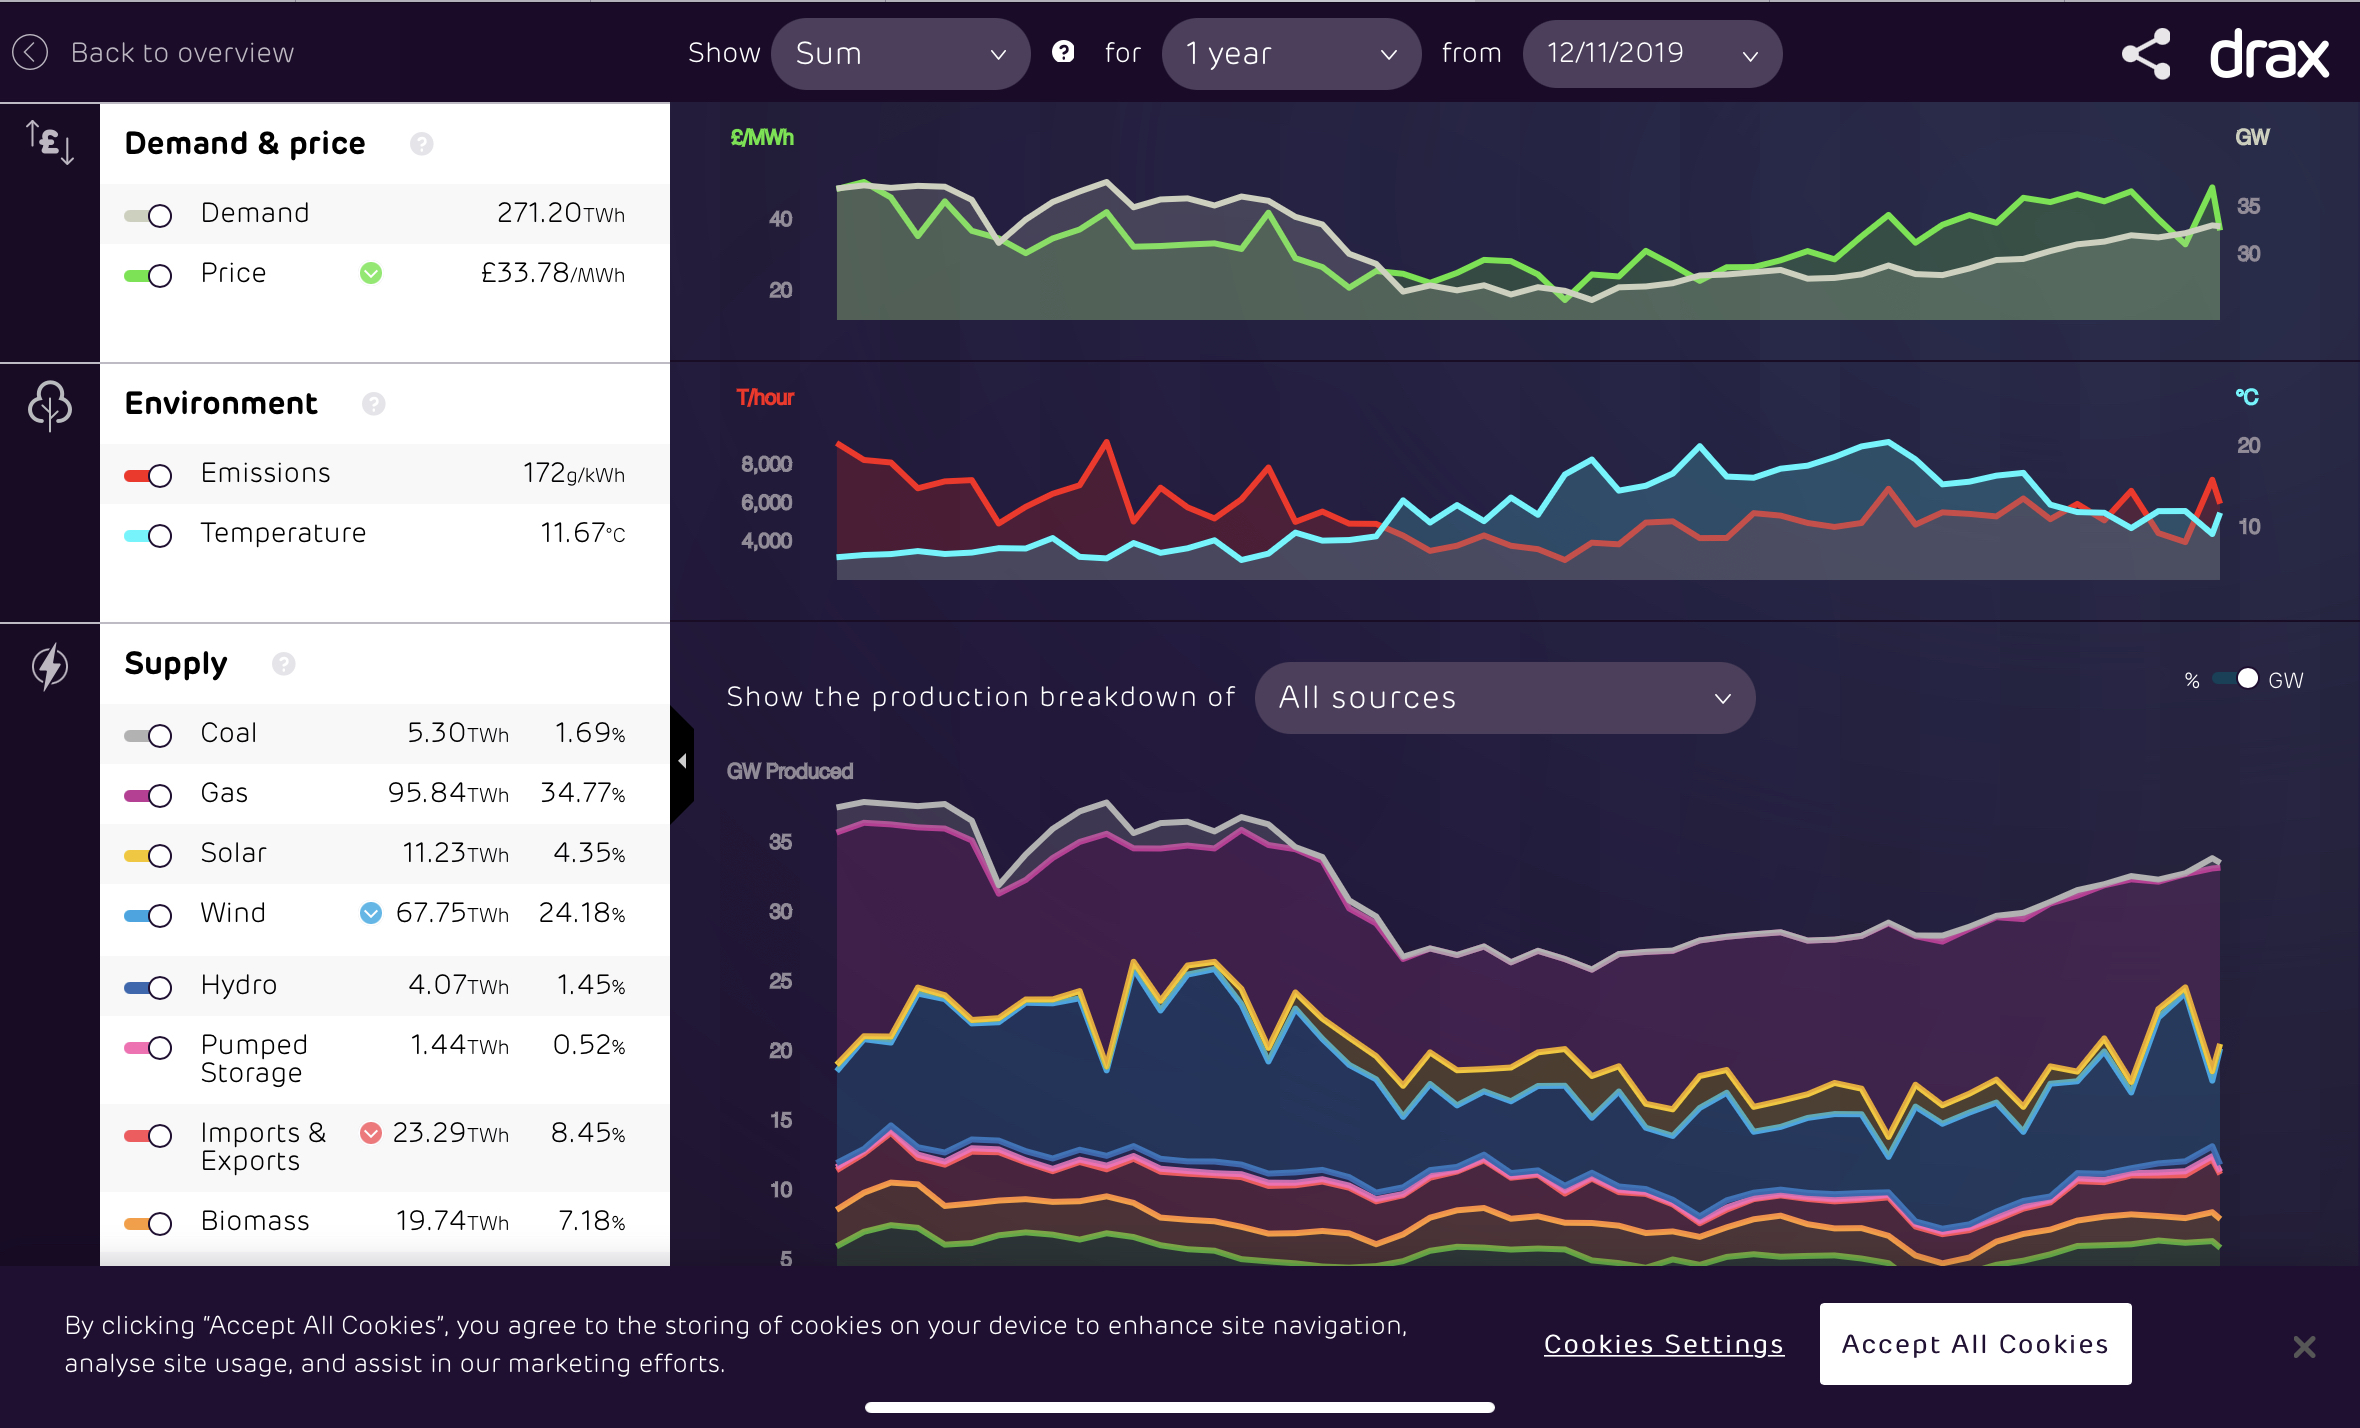Toggle the Emissions series switch
The width and height of the screenshot is (2360, 1428).
coord(148,475)
